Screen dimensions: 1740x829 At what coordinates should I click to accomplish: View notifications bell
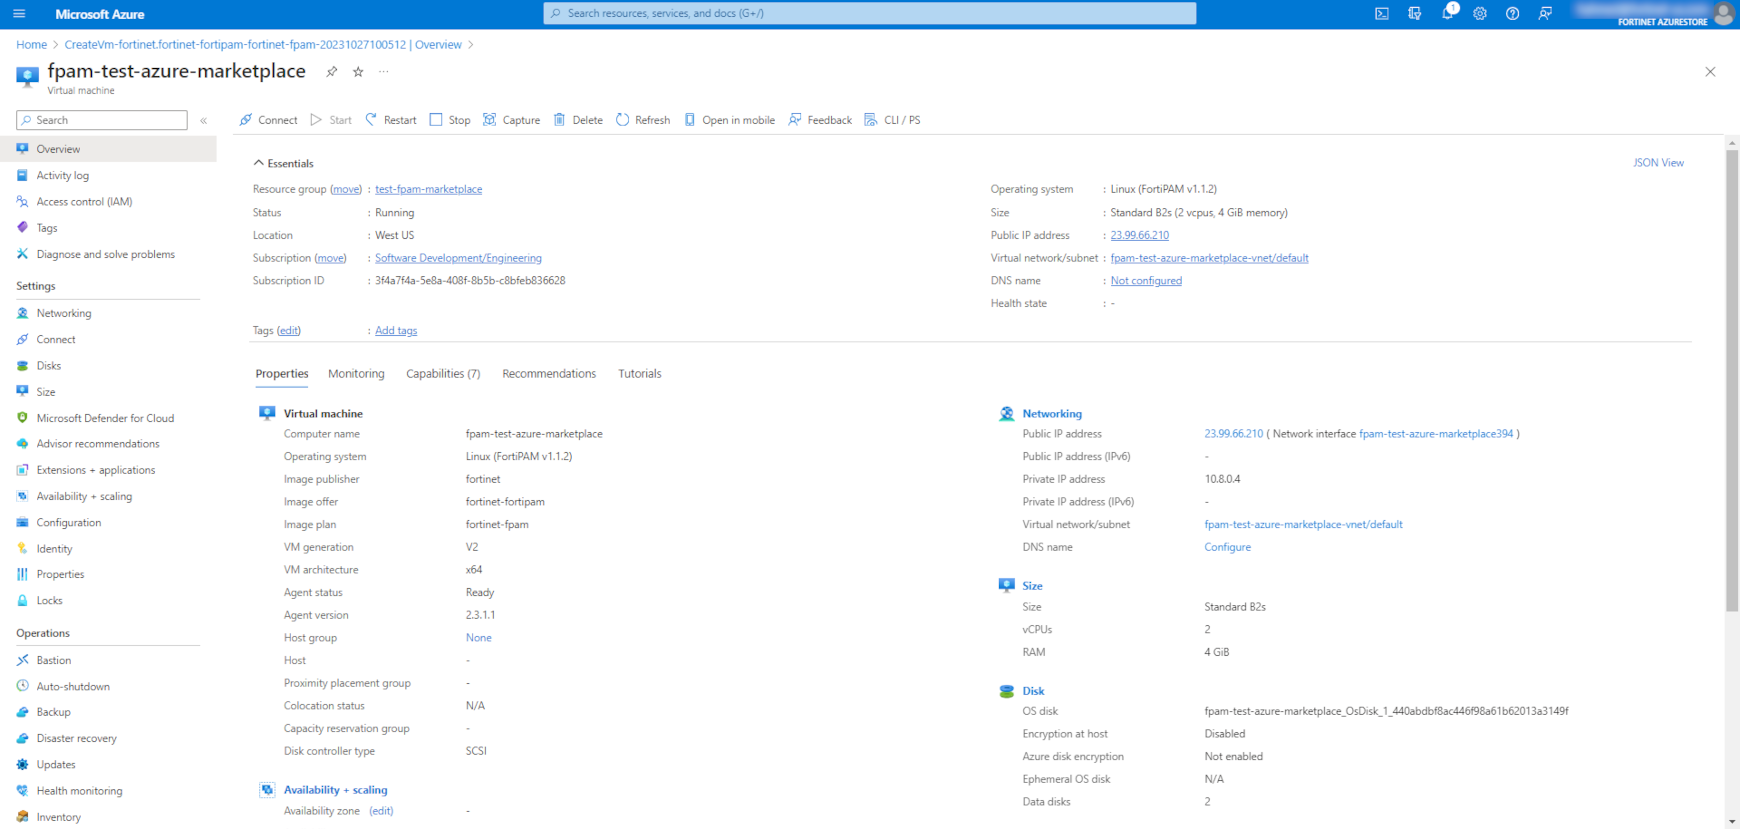click(x=1447, y=14)
